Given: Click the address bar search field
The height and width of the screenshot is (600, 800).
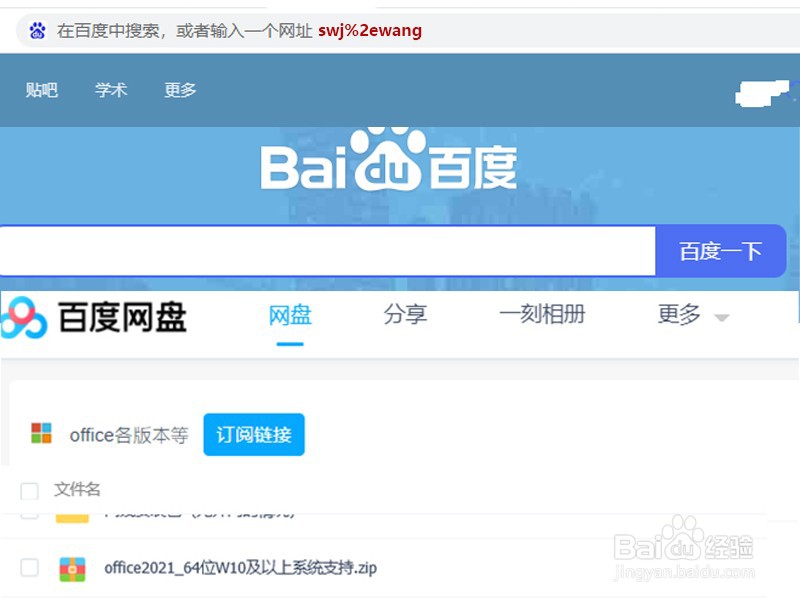Looking at the screenshot, I should point(408,31).
